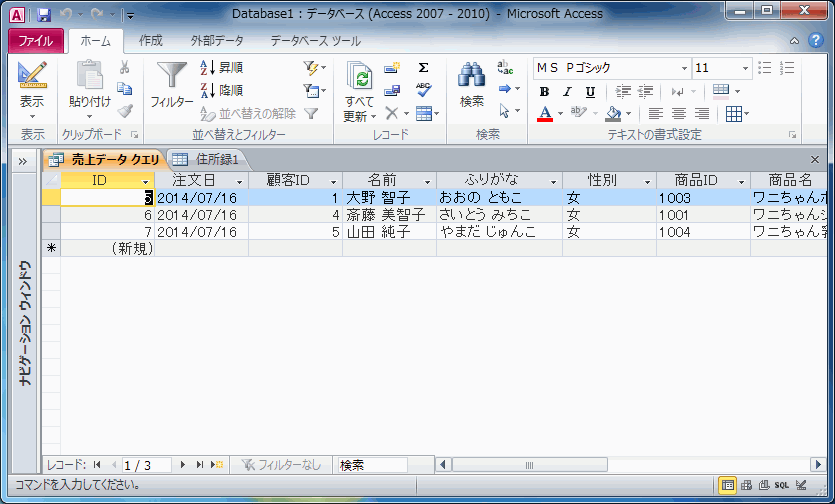The width and height of the screenshot is (835, 504).
Task: Click the Save icon in quick access toolbar
Action: click(x=44, y=14)
